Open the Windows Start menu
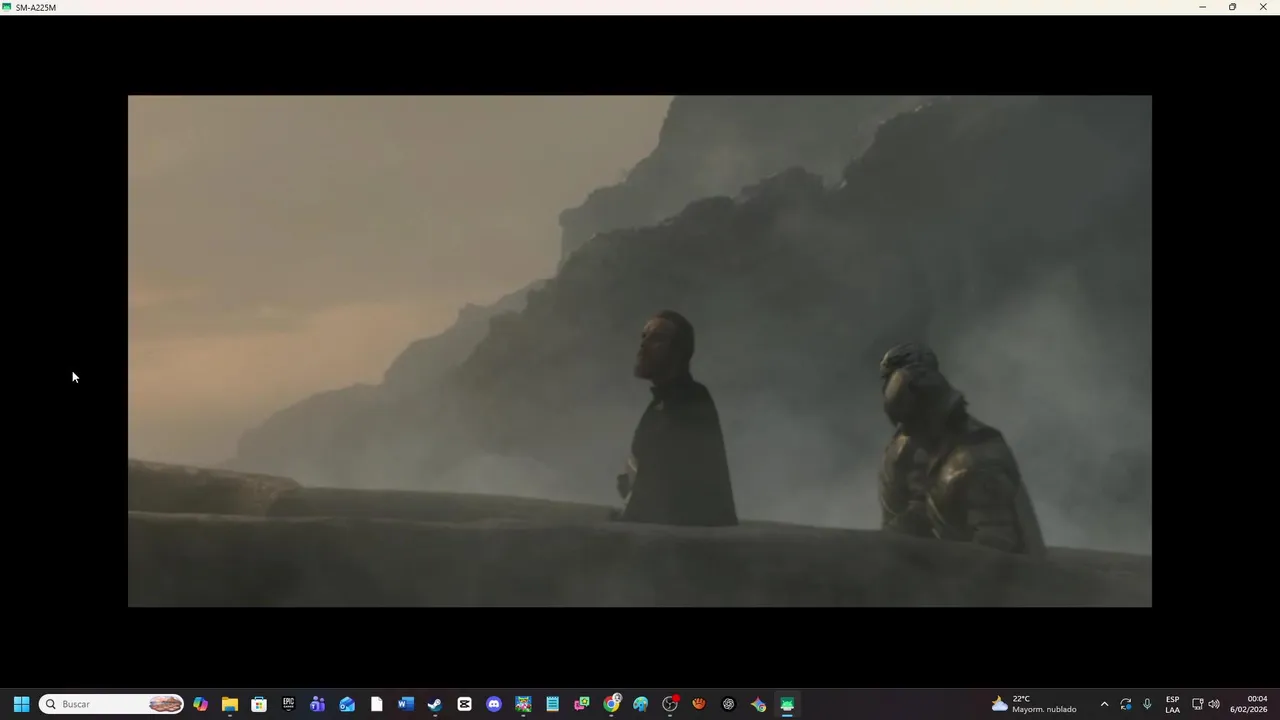The width and height of the screenshot is (1280, 720). click(x=21, y=704)
